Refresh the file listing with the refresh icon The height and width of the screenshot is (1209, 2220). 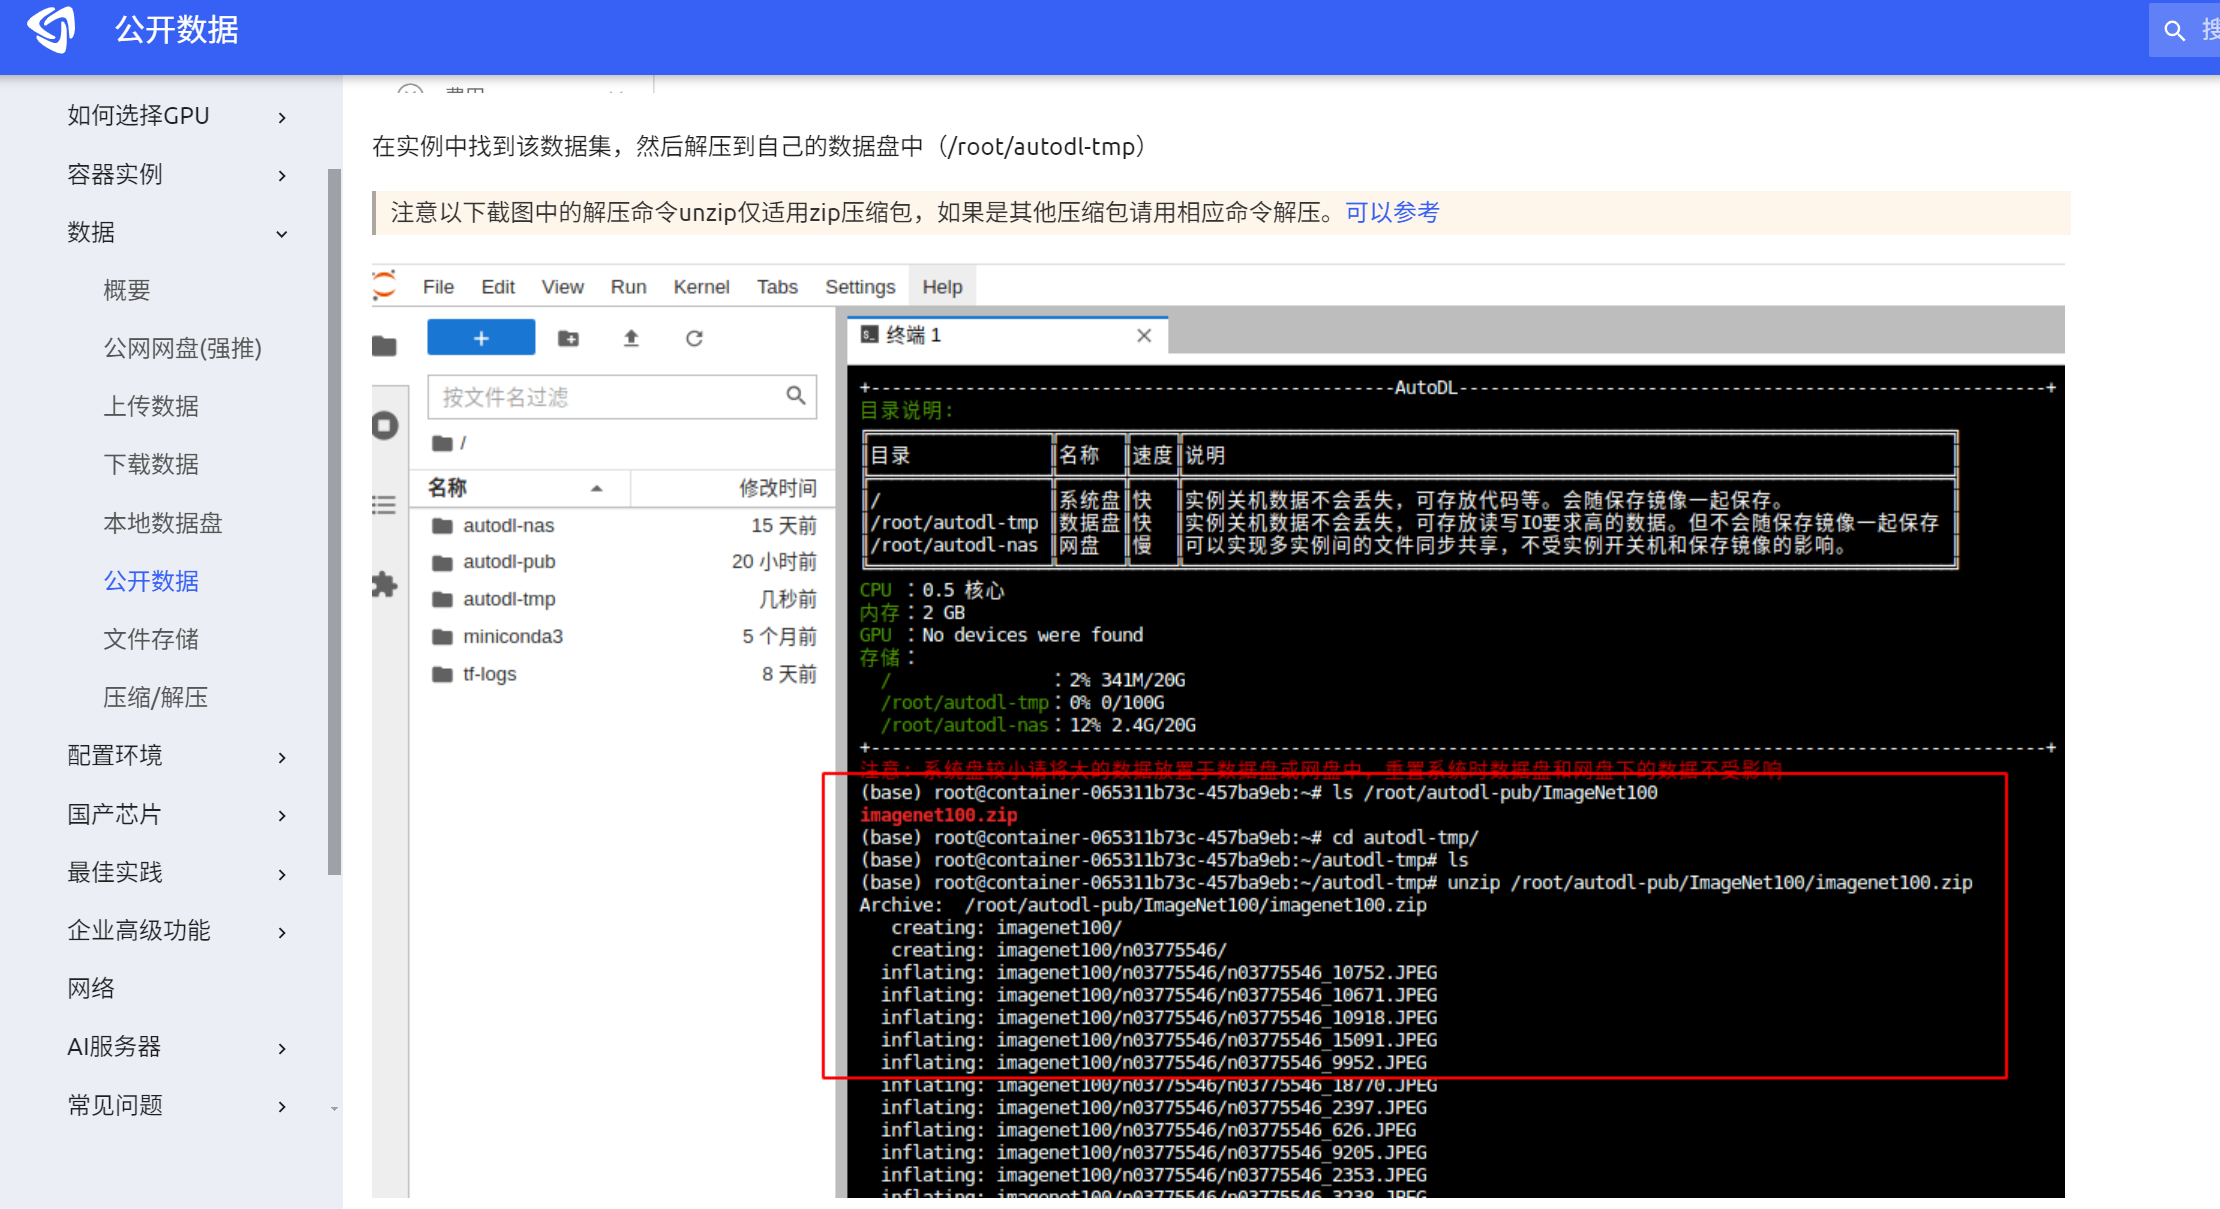[x=694, y=338]
